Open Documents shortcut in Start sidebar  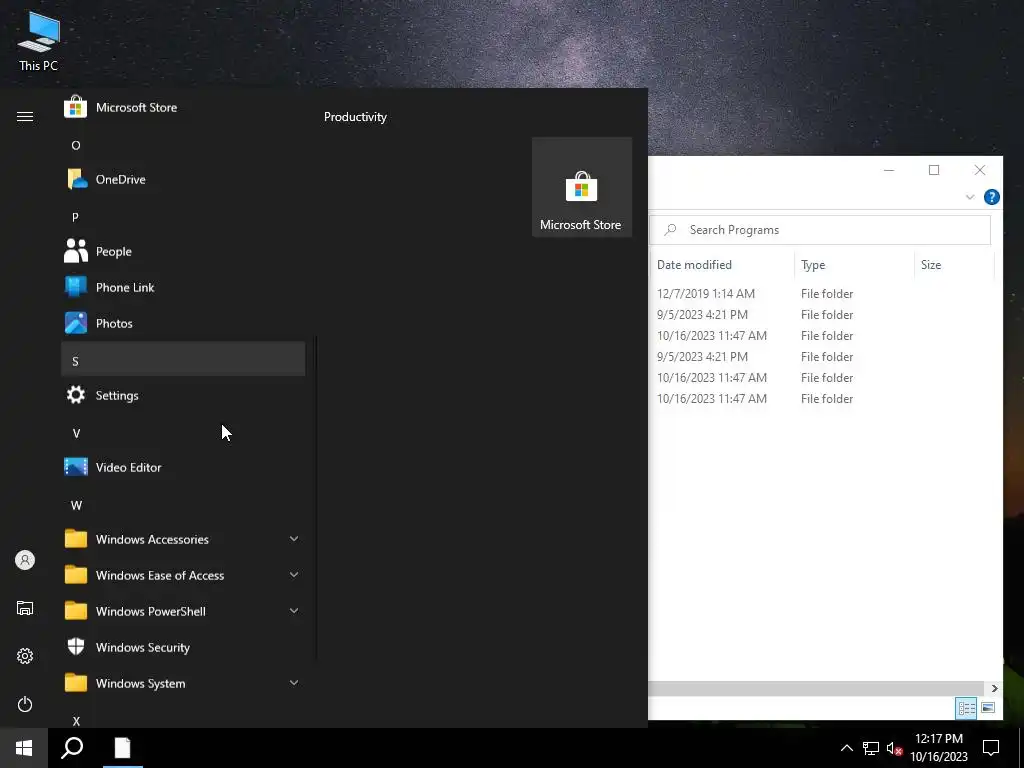pyautogui.click(x=25, y=608)
